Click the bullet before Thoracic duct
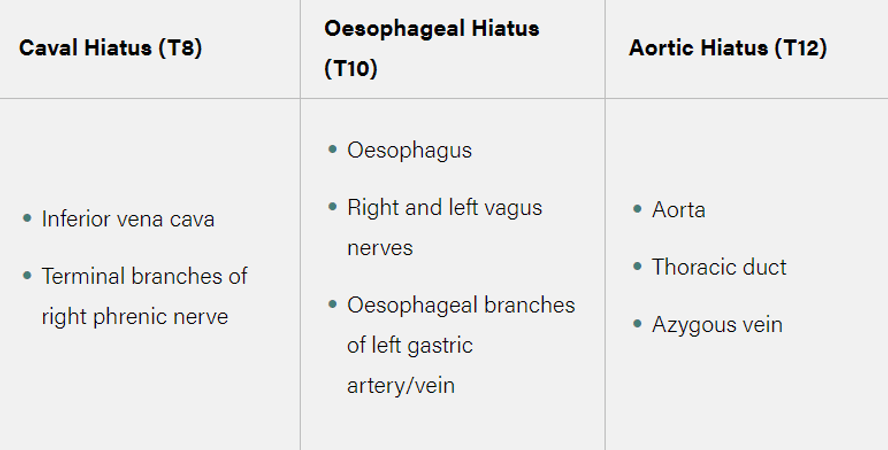Viewport: 888px width, 450px height. 637,267
